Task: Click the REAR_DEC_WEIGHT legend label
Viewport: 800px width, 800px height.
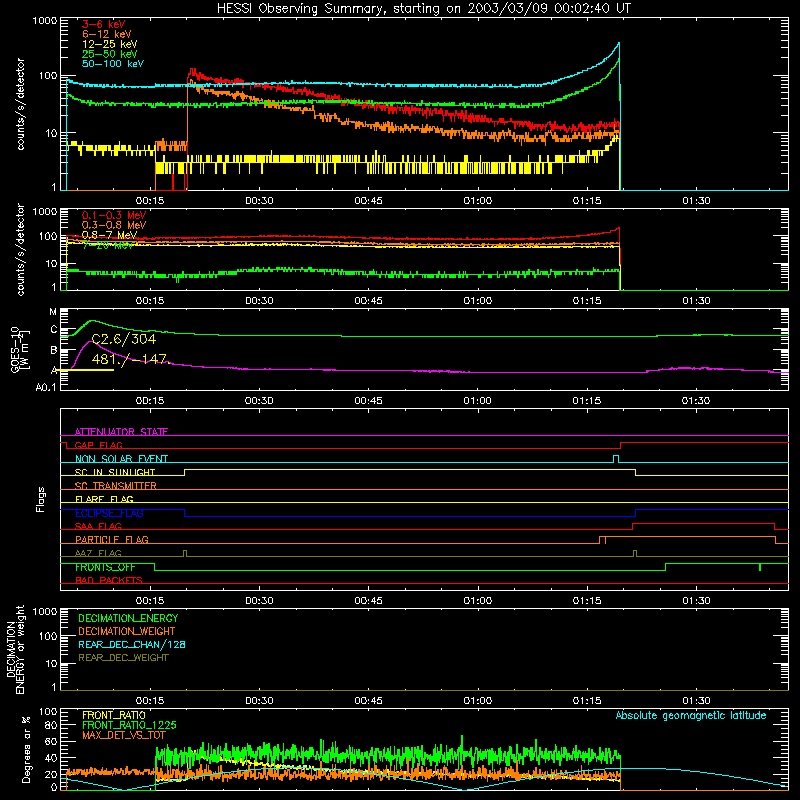Action: (123, 658)
